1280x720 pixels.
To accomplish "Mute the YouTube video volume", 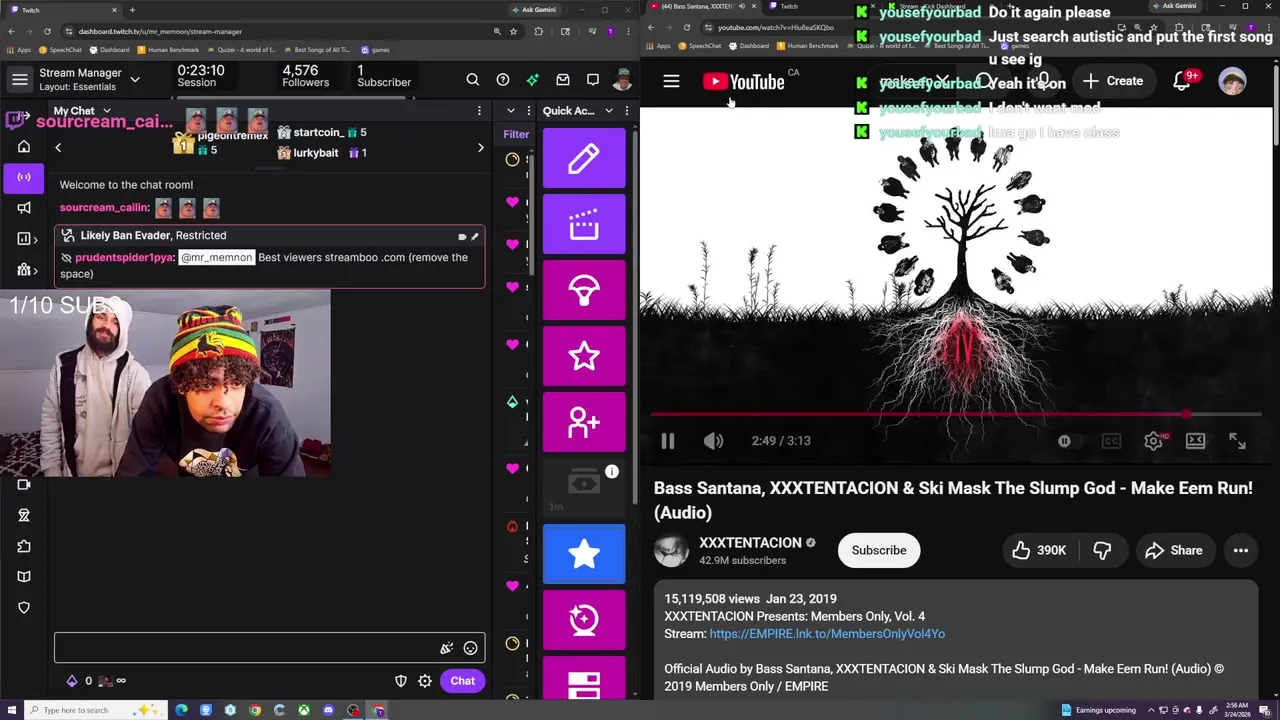I will (713, 441).
